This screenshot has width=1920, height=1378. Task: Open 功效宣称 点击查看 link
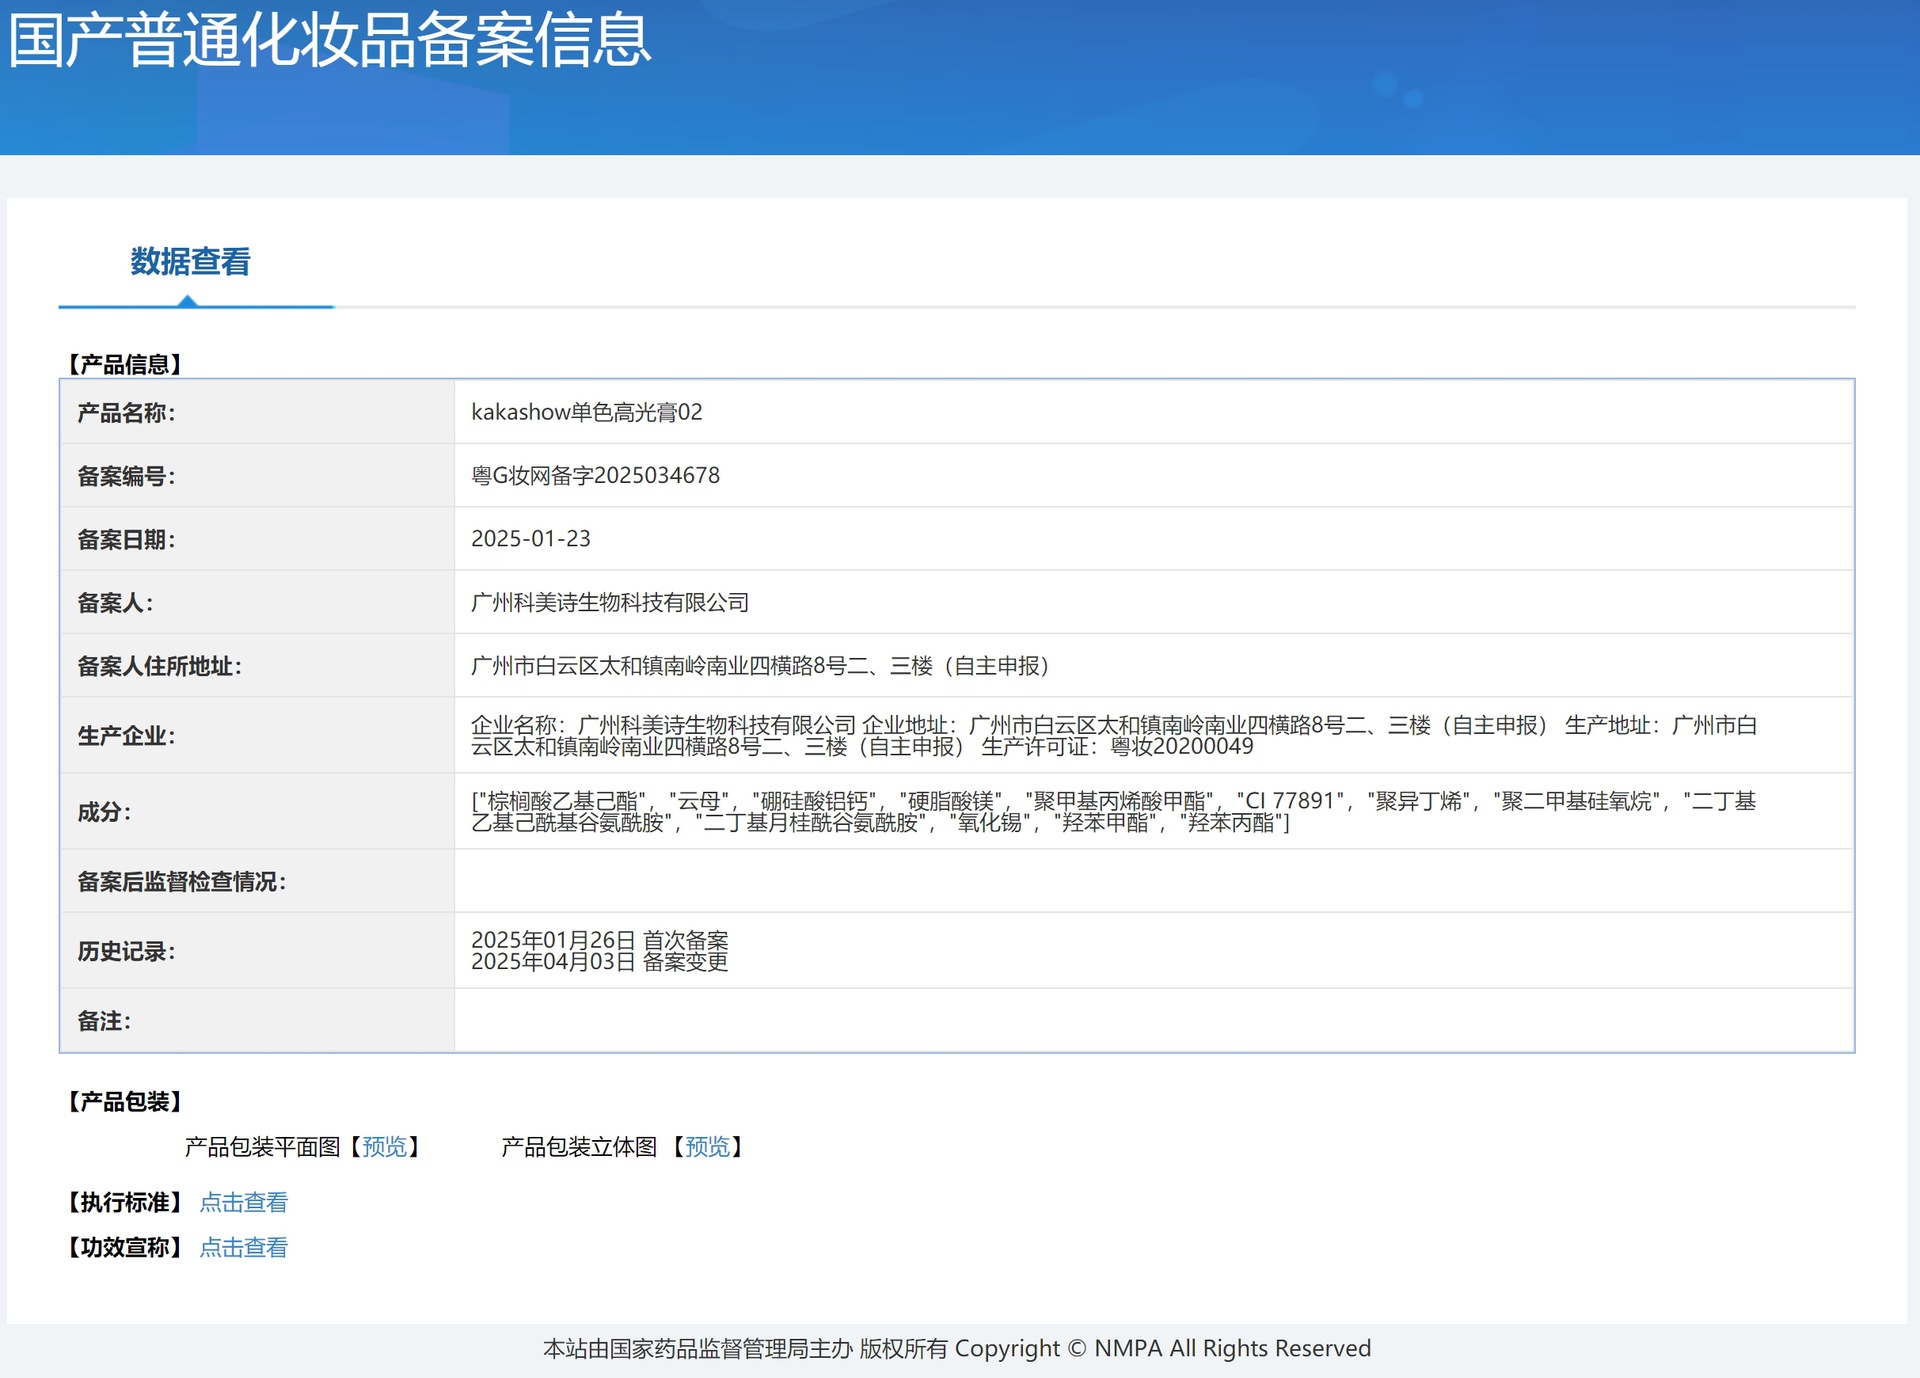pos(243,1247)
